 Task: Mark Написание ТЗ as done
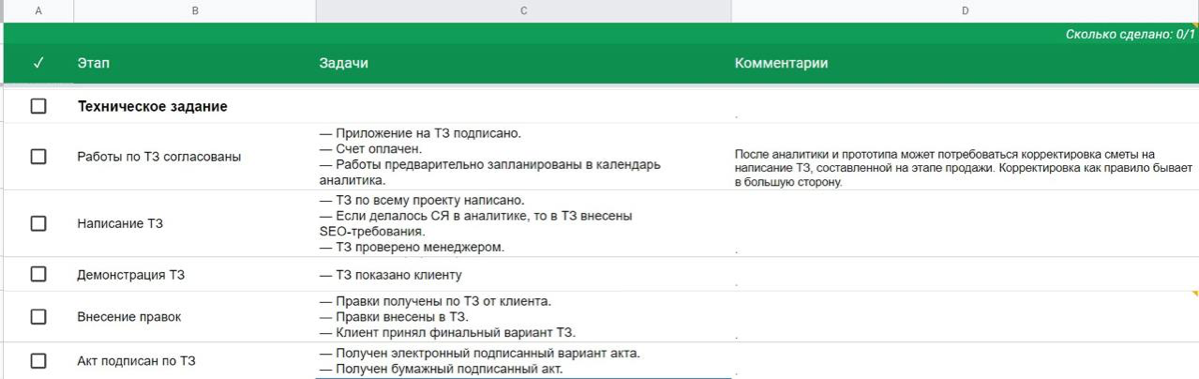(38, 224)
